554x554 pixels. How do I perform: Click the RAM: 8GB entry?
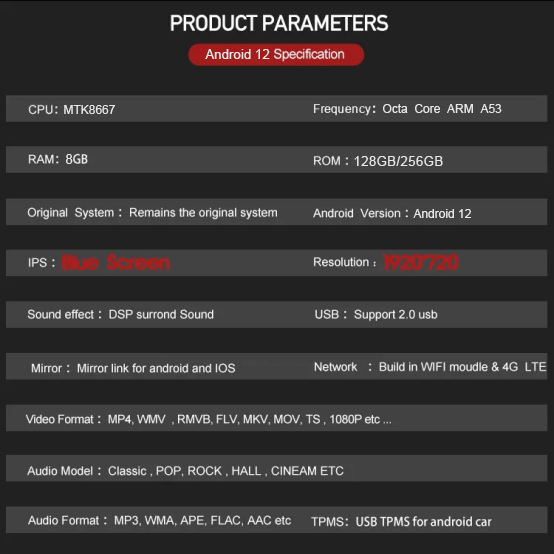click(x=58, y=159)
